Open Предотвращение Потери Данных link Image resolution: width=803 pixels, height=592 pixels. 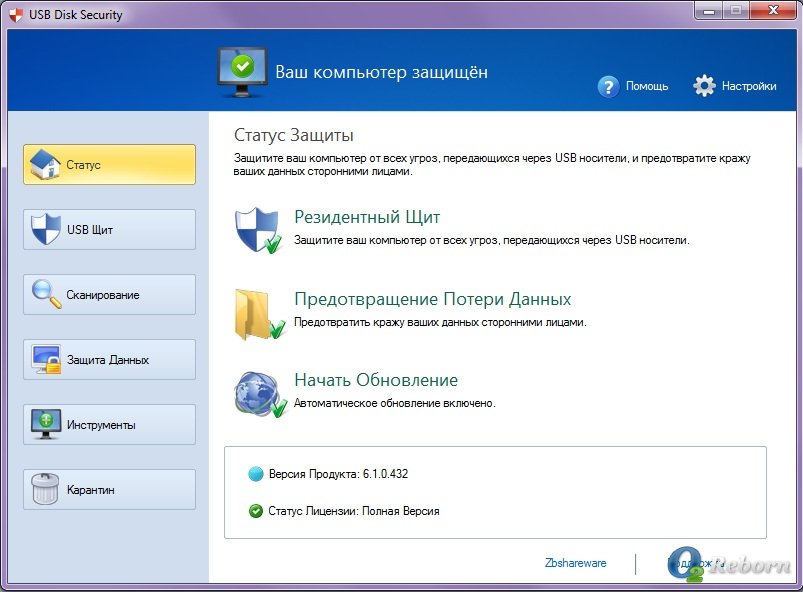click(x=433, y=299)
